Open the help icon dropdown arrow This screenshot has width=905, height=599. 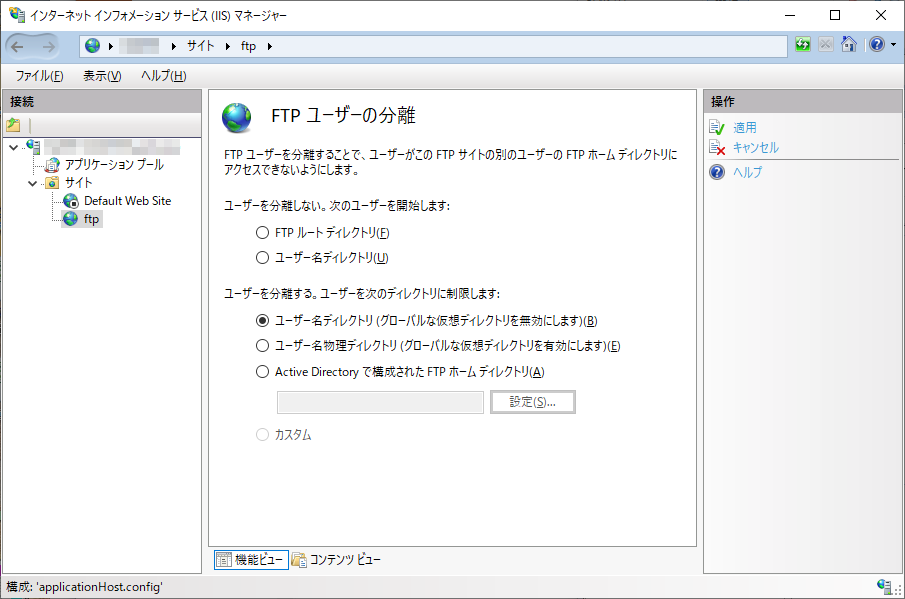tap(893, 44)
